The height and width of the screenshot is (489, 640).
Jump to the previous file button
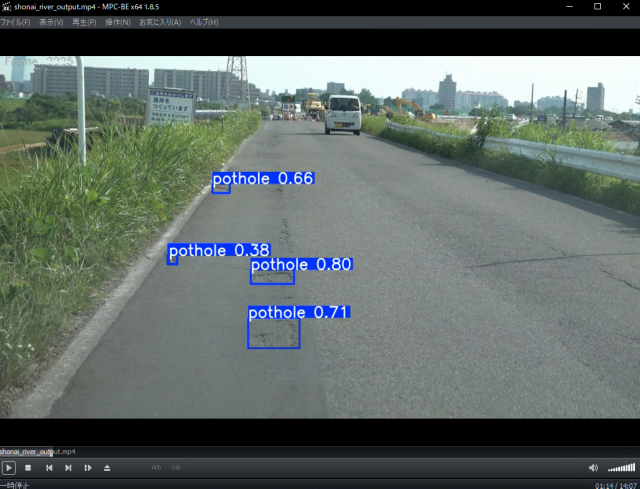click(x=49, y=468)
